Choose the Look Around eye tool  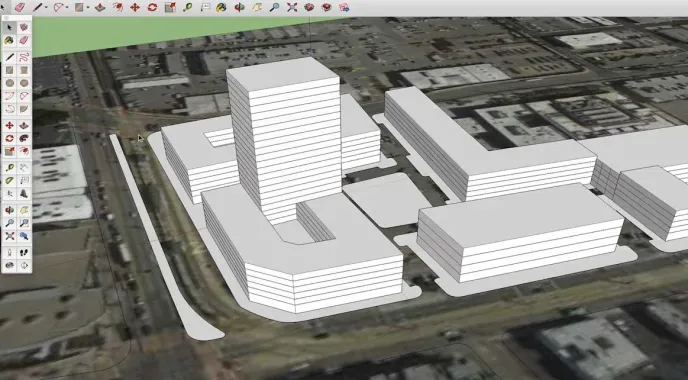coord(10,265)
